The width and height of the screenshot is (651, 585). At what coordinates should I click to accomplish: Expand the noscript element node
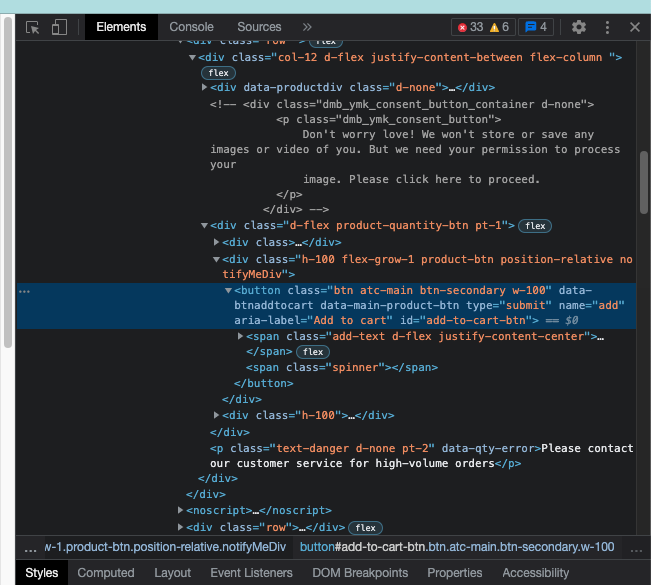pos(181,510)
